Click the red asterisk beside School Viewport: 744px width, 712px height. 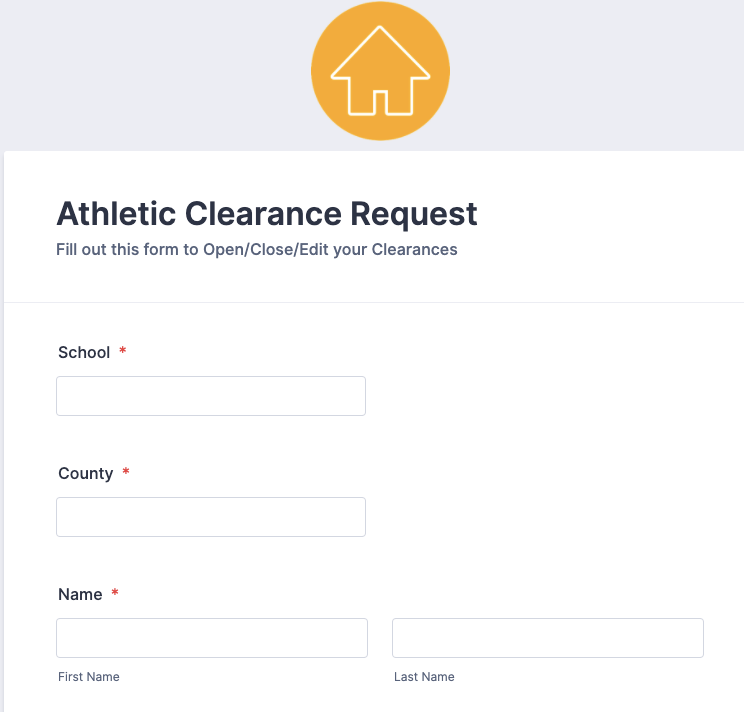123,351
